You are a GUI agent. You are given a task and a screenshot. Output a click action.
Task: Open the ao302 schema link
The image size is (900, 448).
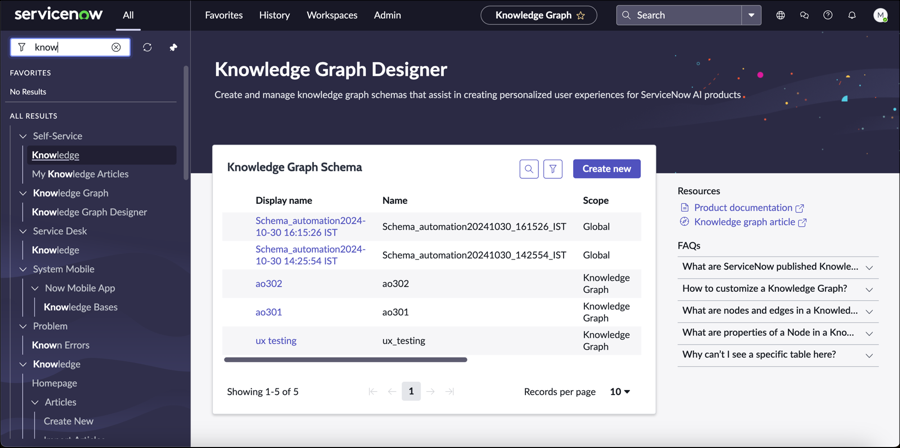[x=269, y=283]
